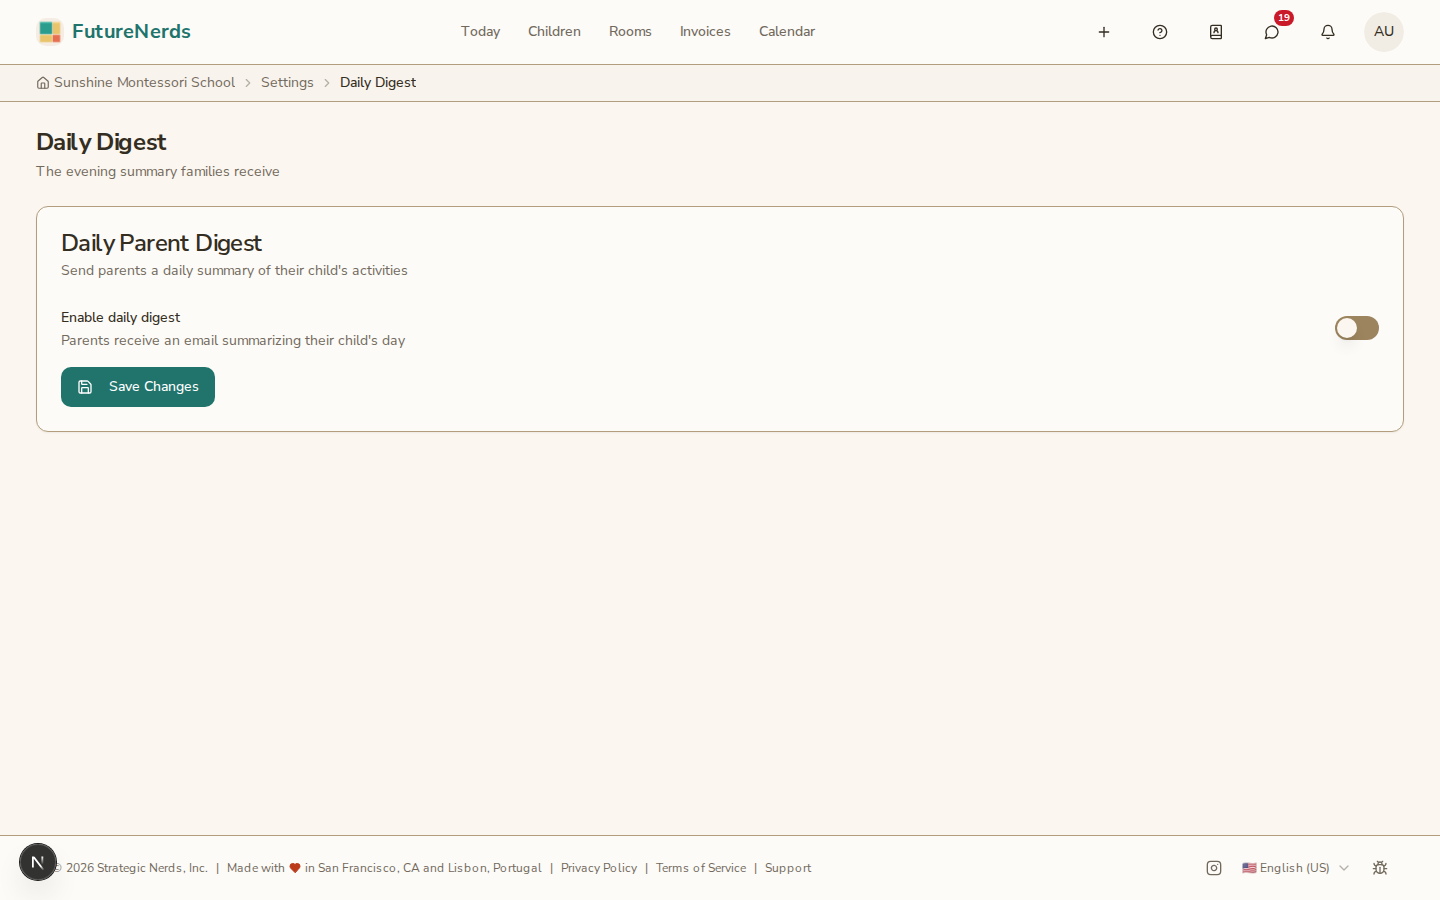Navigate to the Calendar page
1440x900 pixels.
787,32
